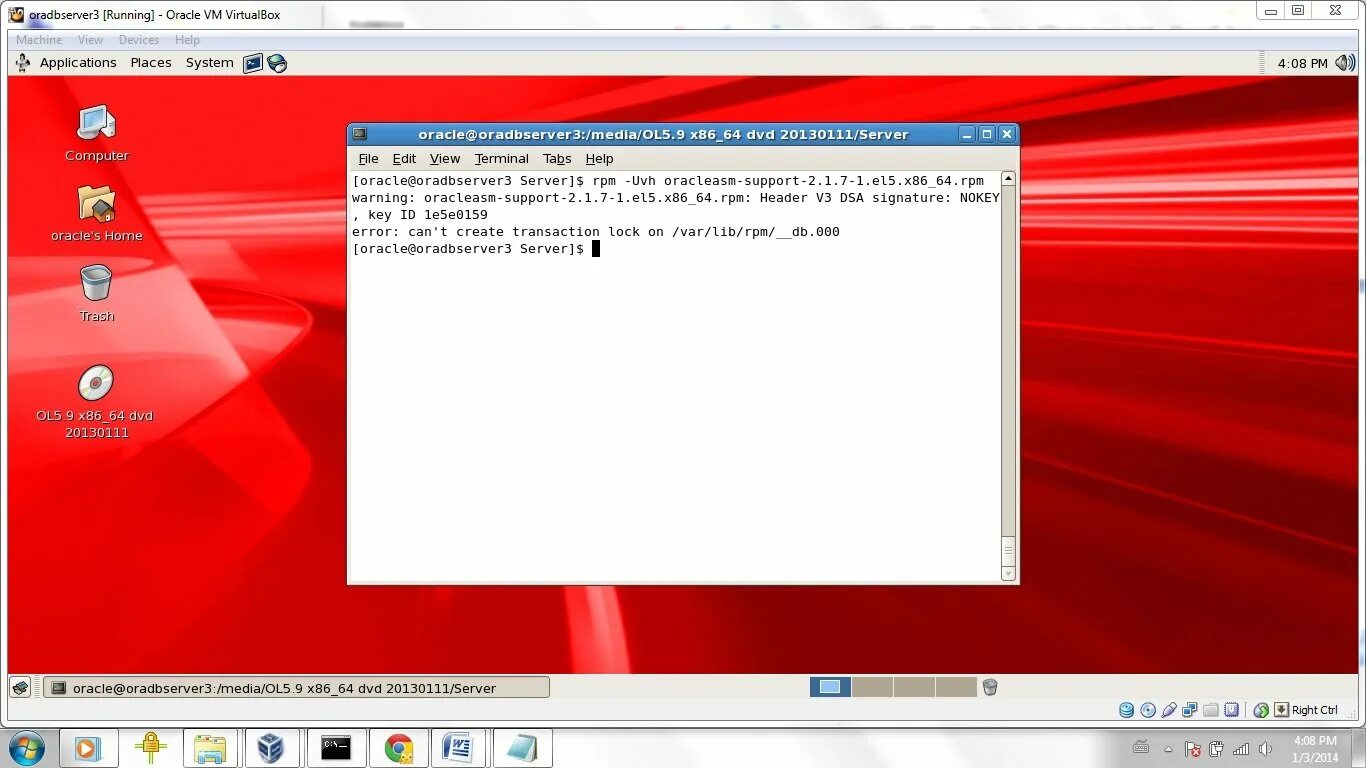This screenshot has height=768, width=1366.
Task: Open oracle's Home folder icon
Action: point(97,204)
